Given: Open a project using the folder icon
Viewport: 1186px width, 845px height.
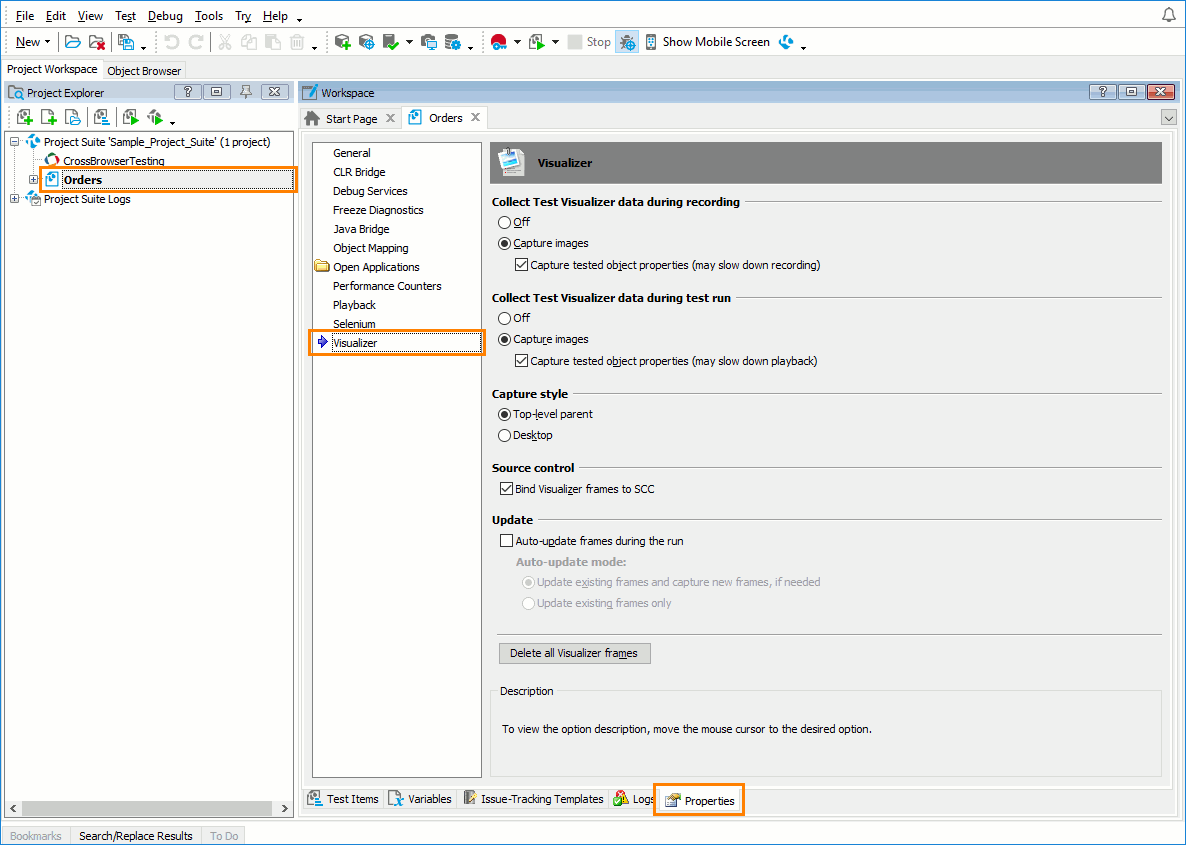Looking at the screenshot, I should (73, 42).
